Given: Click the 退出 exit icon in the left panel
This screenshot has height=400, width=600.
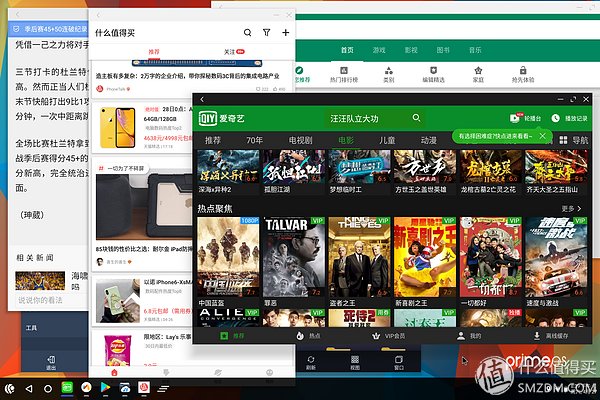Looking at the screenshot, I should (51, 362).
